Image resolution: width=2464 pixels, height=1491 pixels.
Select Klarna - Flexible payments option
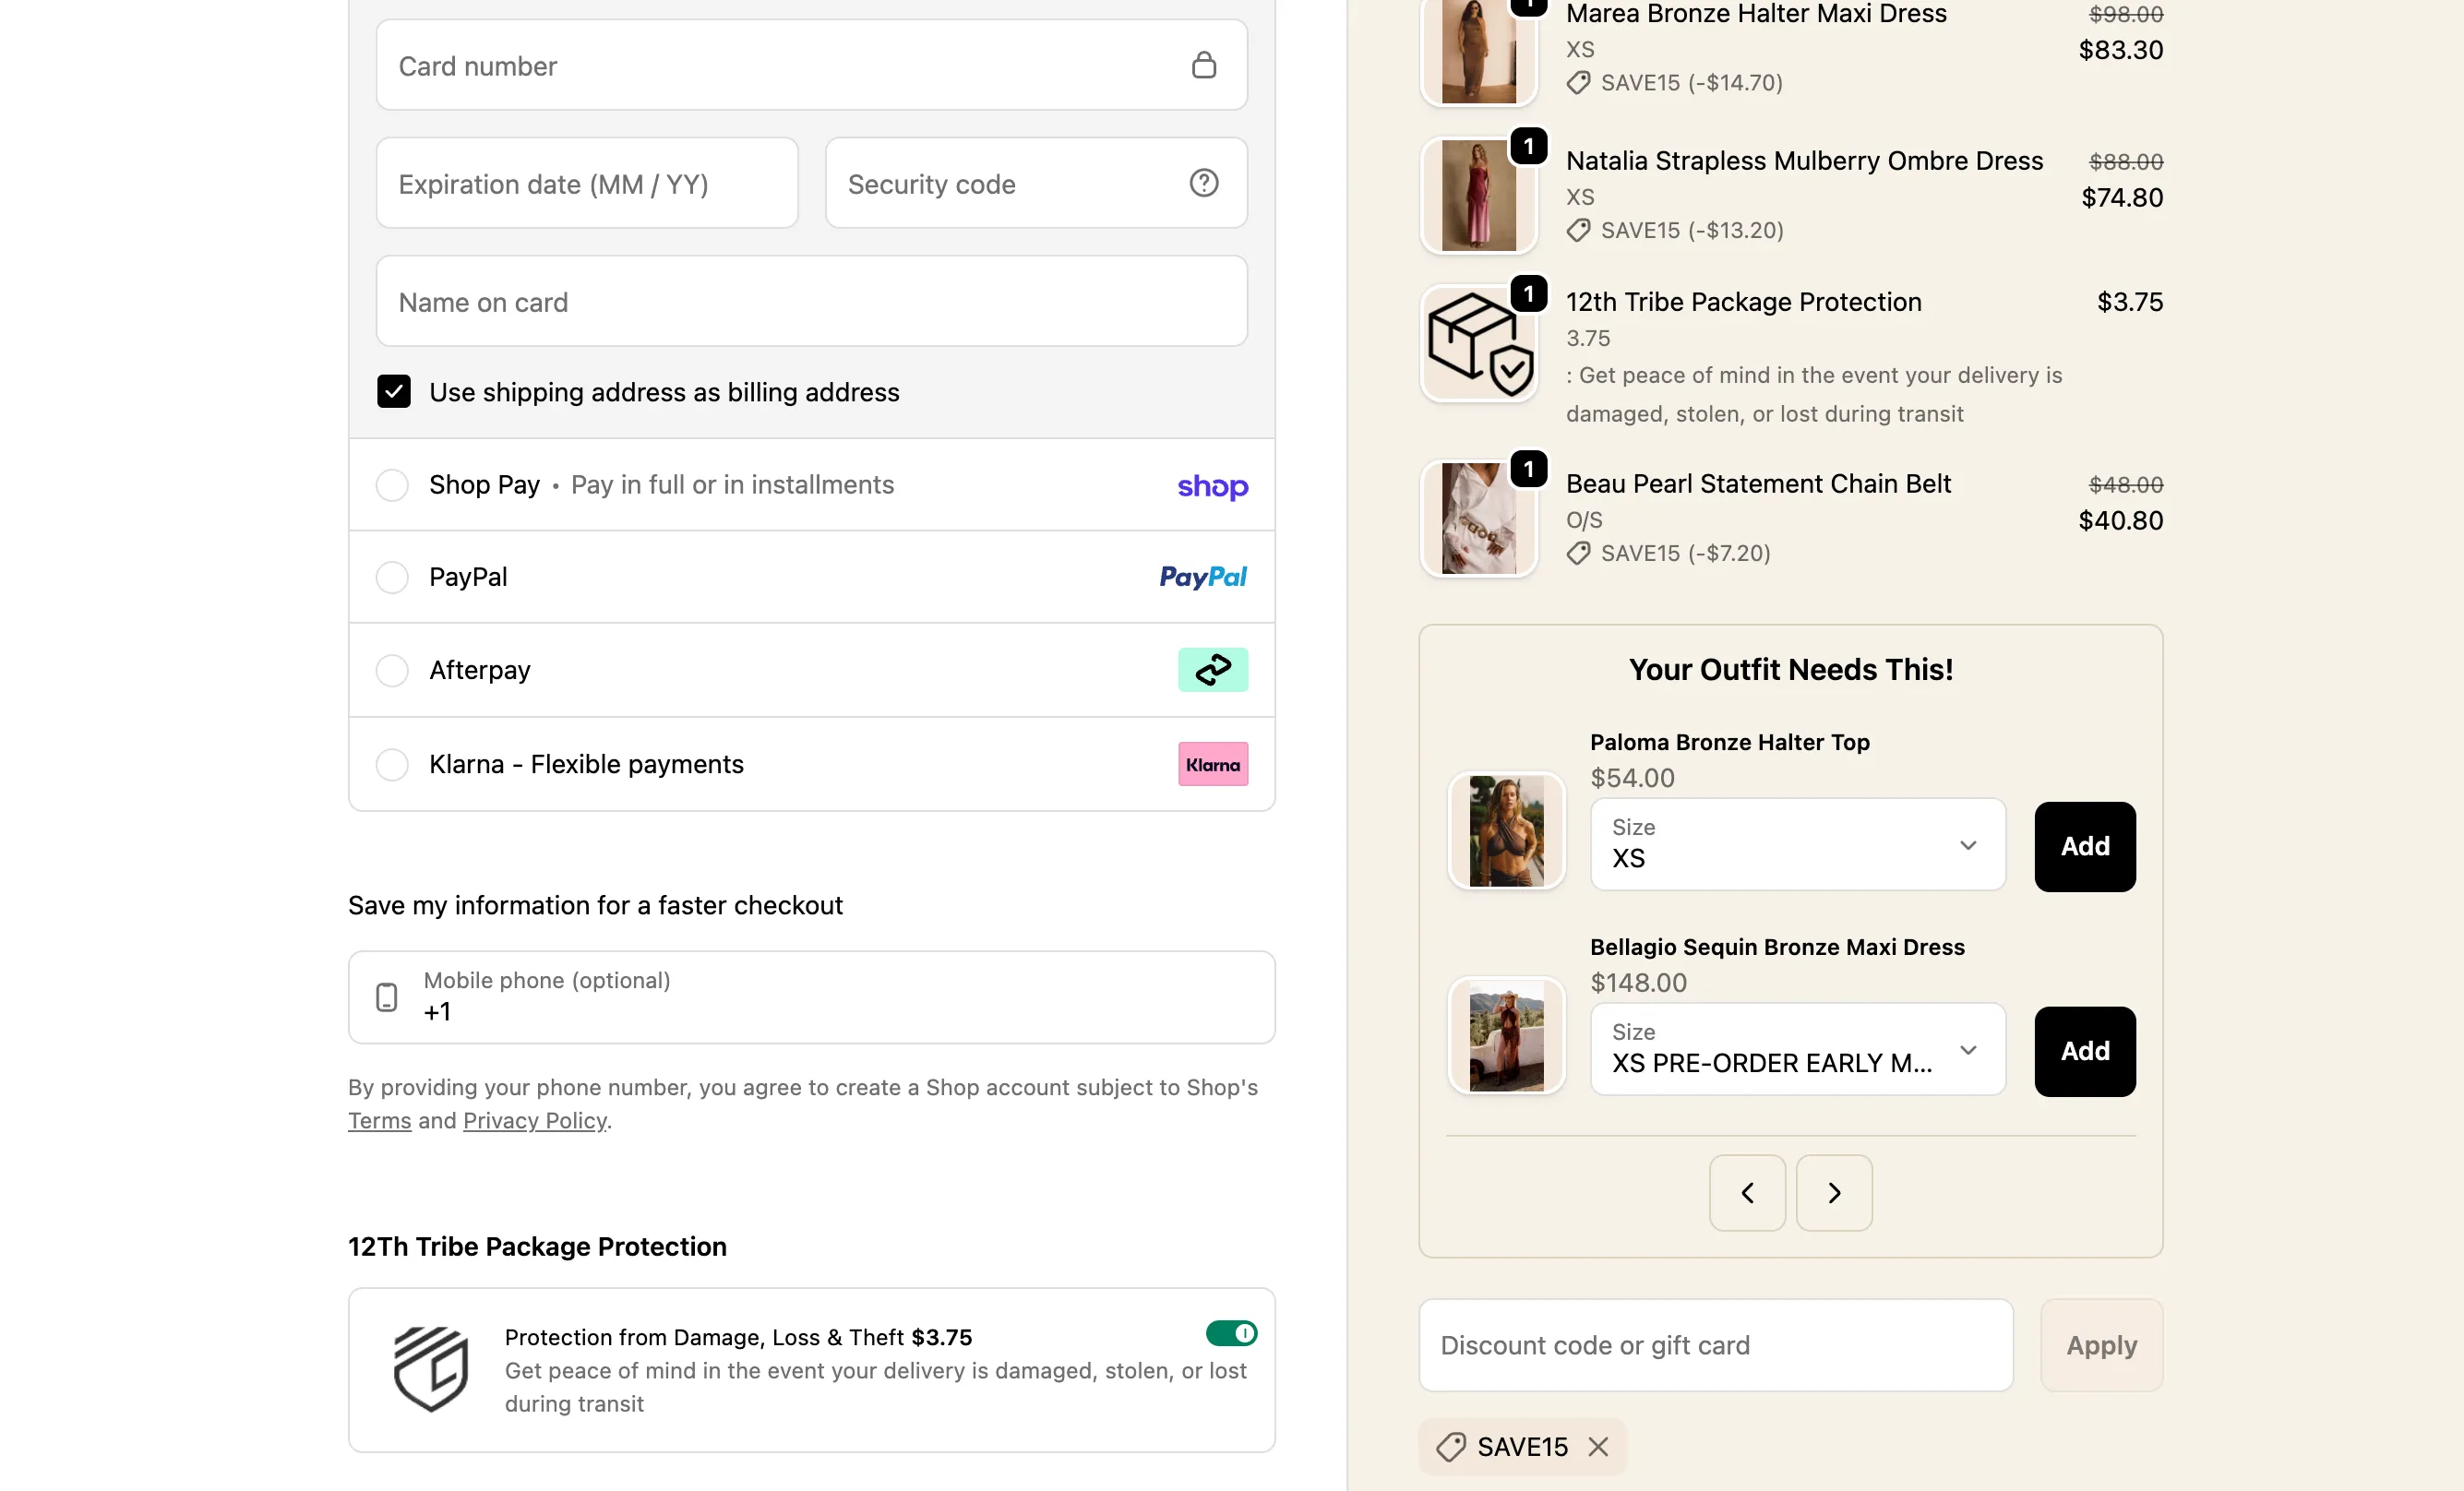392,764
